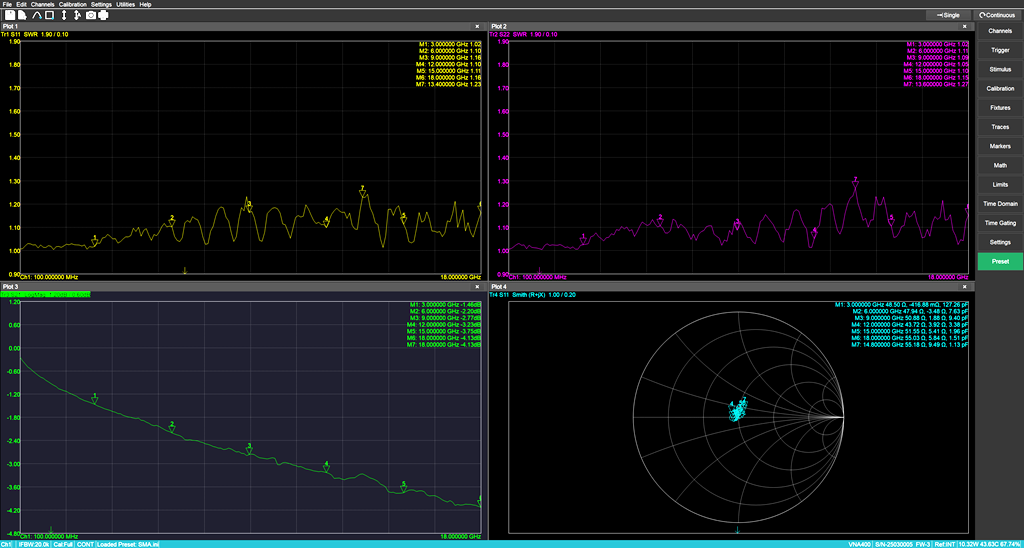Image resolution: width=1024 pixels, height=548 pixels.
Task: Select marker 4 triangle in Plot 1
Action: (327, 222)
